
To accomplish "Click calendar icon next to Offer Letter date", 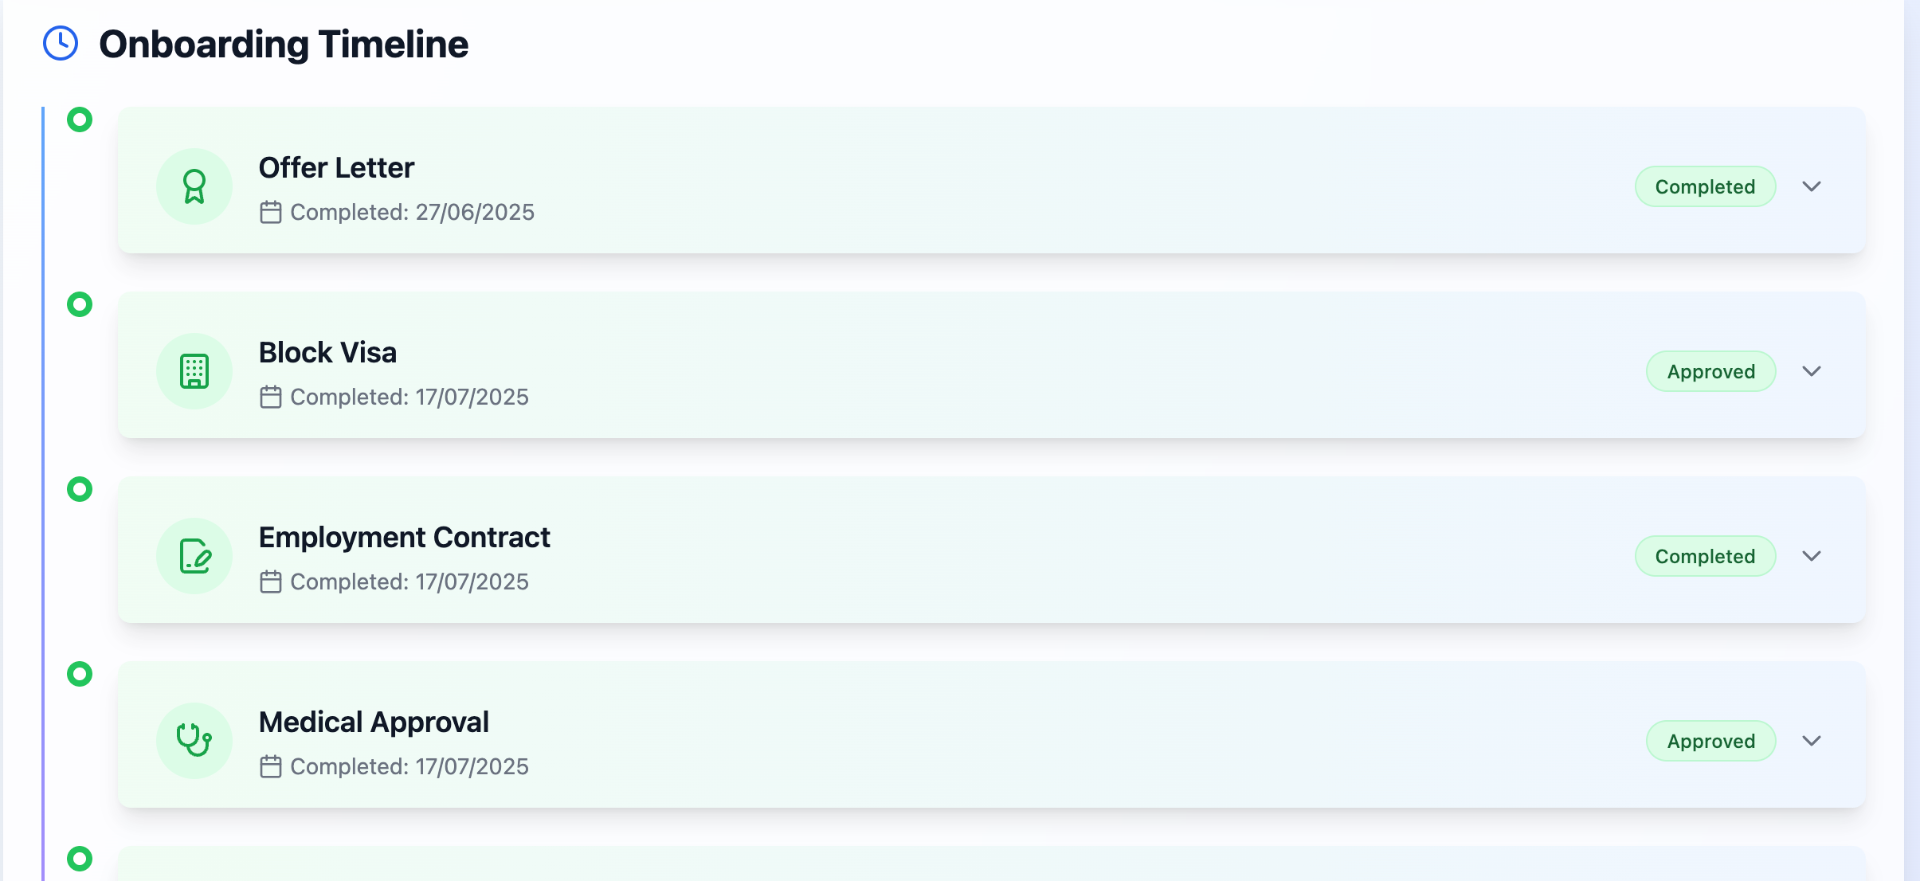I will tap(270, 212).
